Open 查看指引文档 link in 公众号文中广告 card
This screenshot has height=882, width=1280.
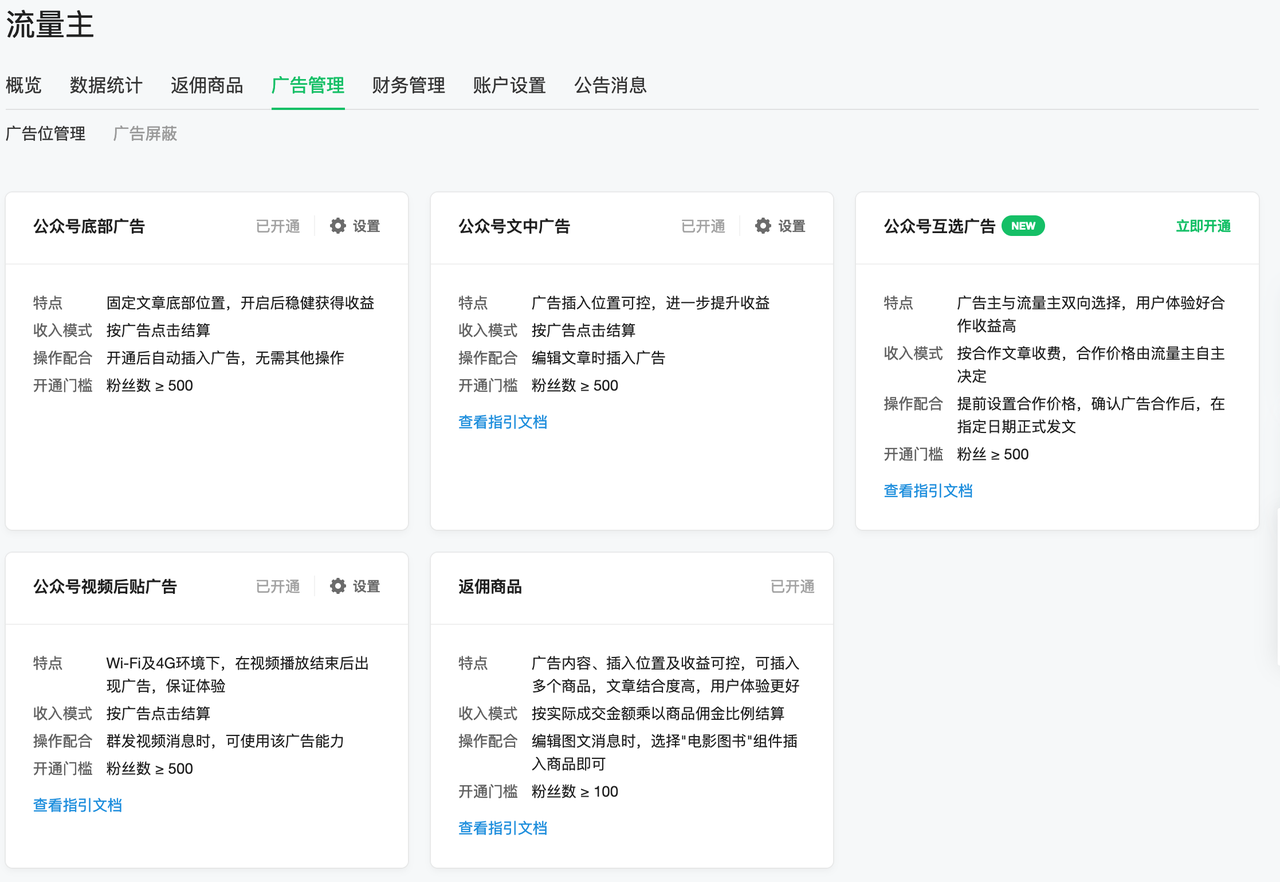coord(503,422)
